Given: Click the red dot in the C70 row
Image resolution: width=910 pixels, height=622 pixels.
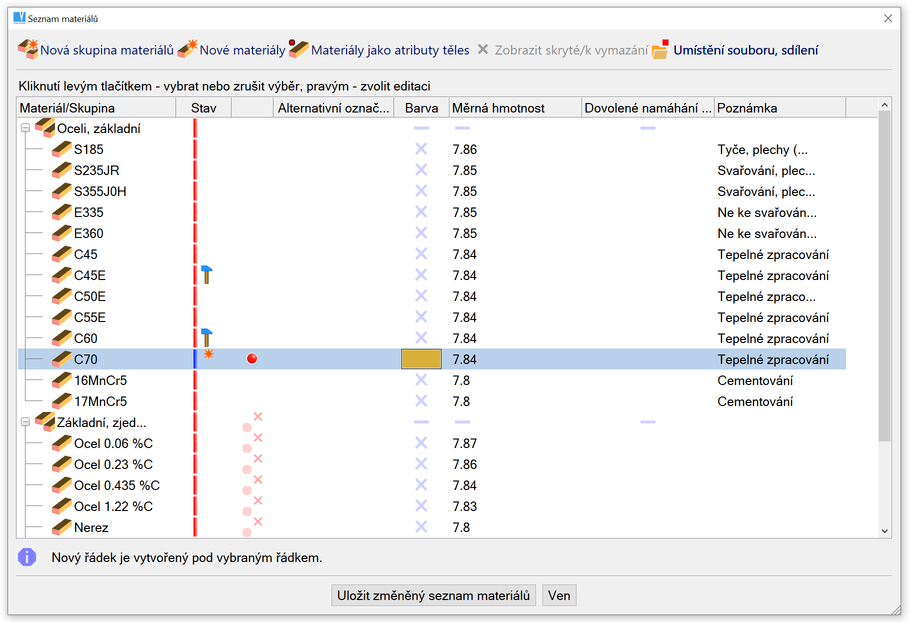Looking at the screenshot, I should point(252,359).
